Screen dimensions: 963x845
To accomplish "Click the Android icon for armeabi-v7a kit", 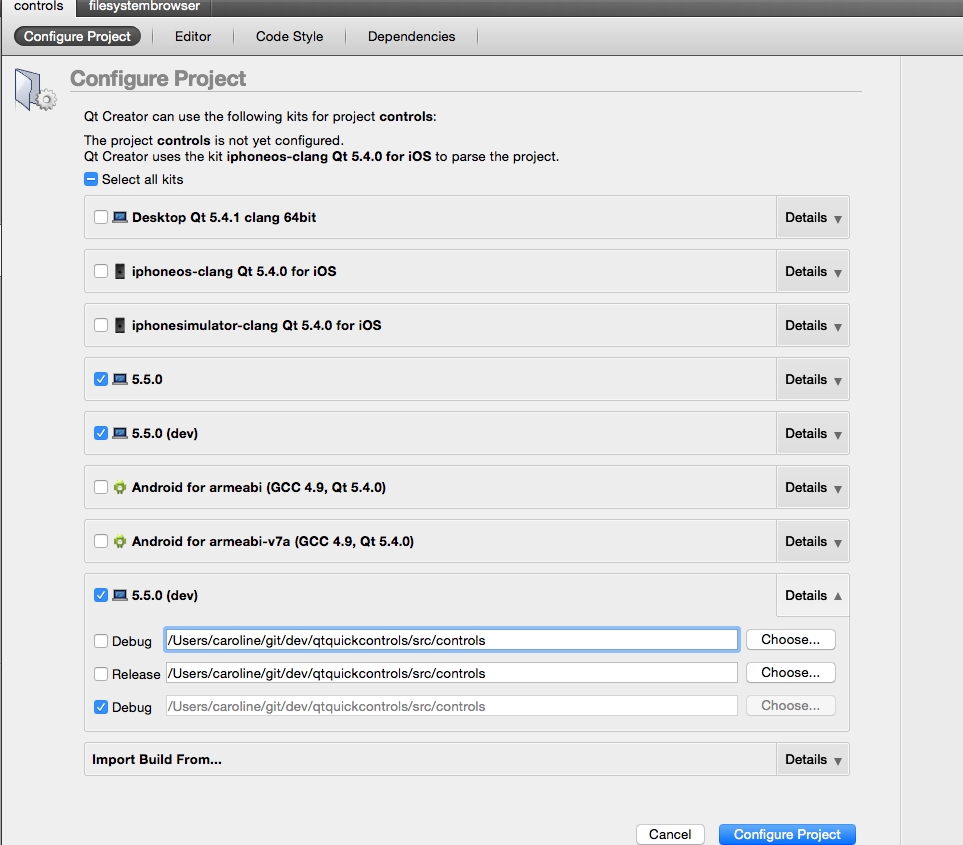I will [x=120, y=541].
